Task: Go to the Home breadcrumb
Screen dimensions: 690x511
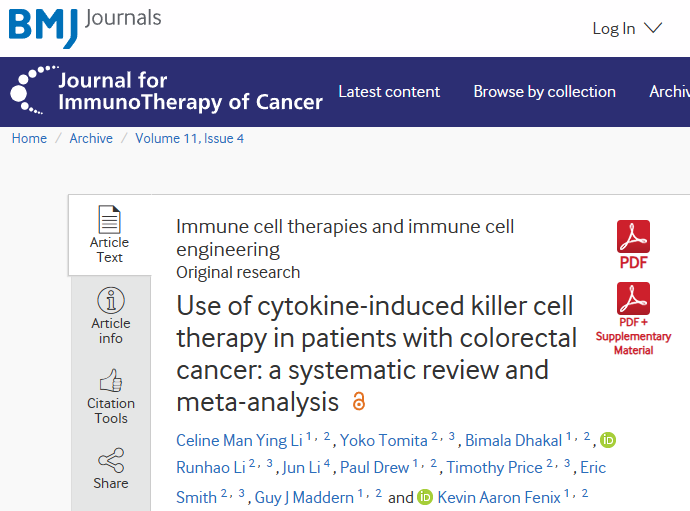Action: (x=29, y=138)
